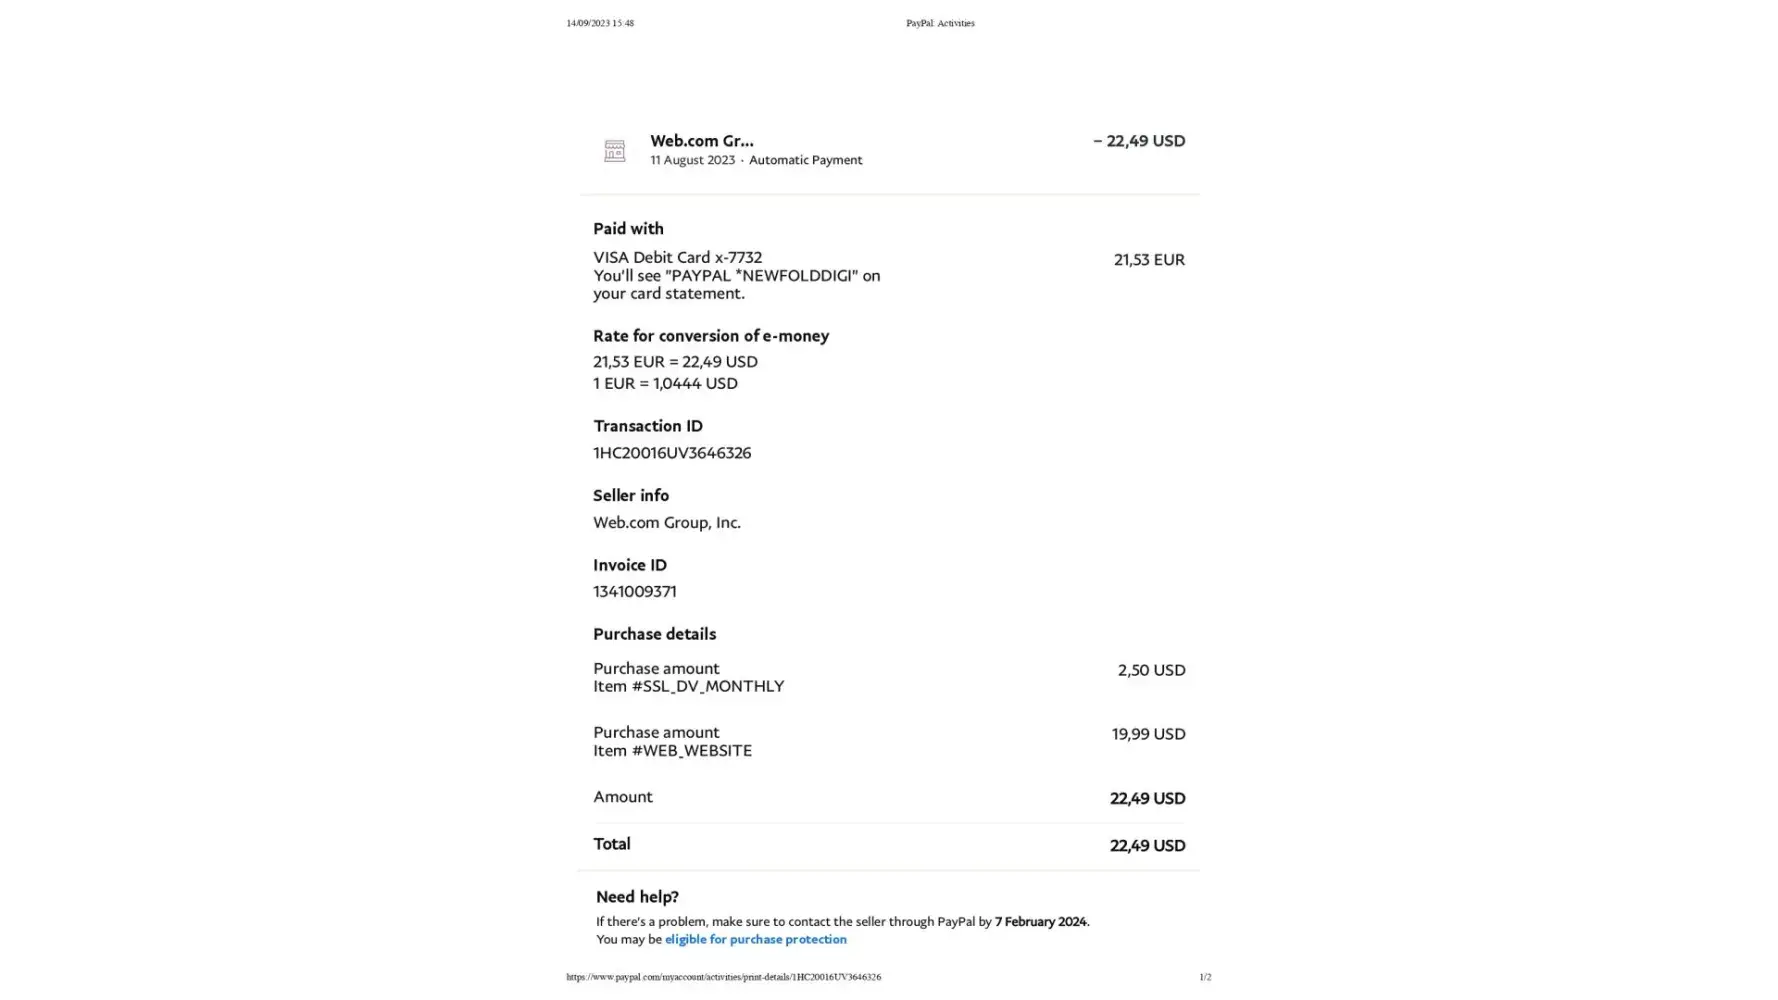The image size is (1778, 1000).
Task: Click the Total label
Action: [611, 844]
